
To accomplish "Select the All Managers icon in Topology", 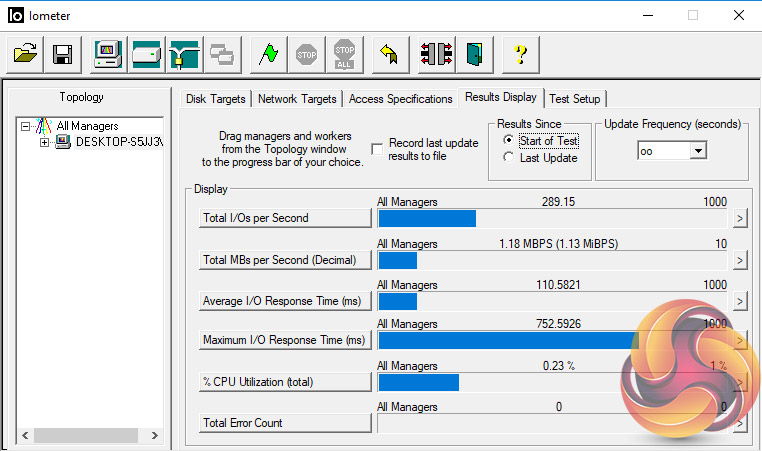I will [x=43, y=126].
